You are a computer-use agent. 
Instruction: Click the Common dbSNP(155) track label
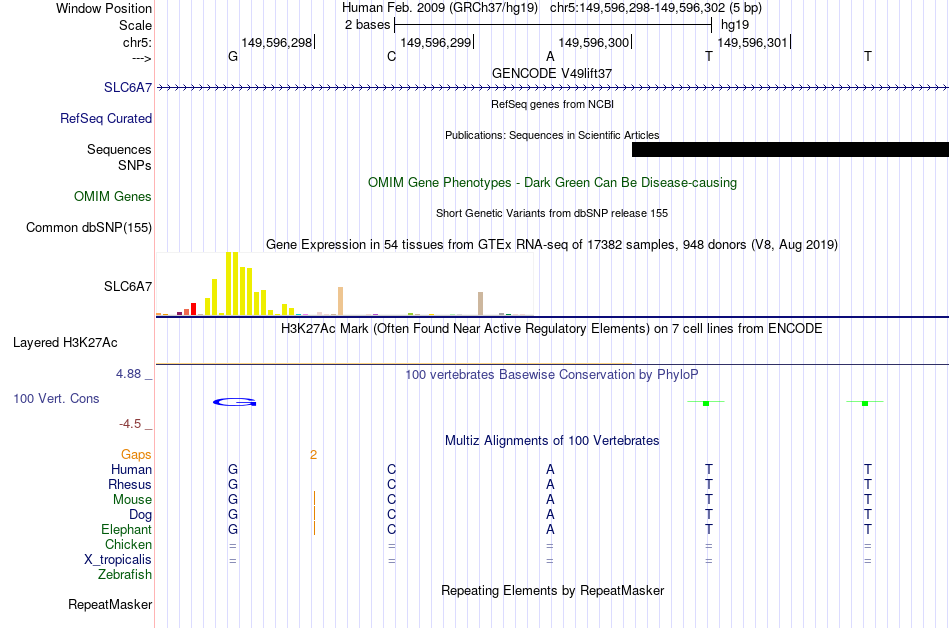(89, 227)
